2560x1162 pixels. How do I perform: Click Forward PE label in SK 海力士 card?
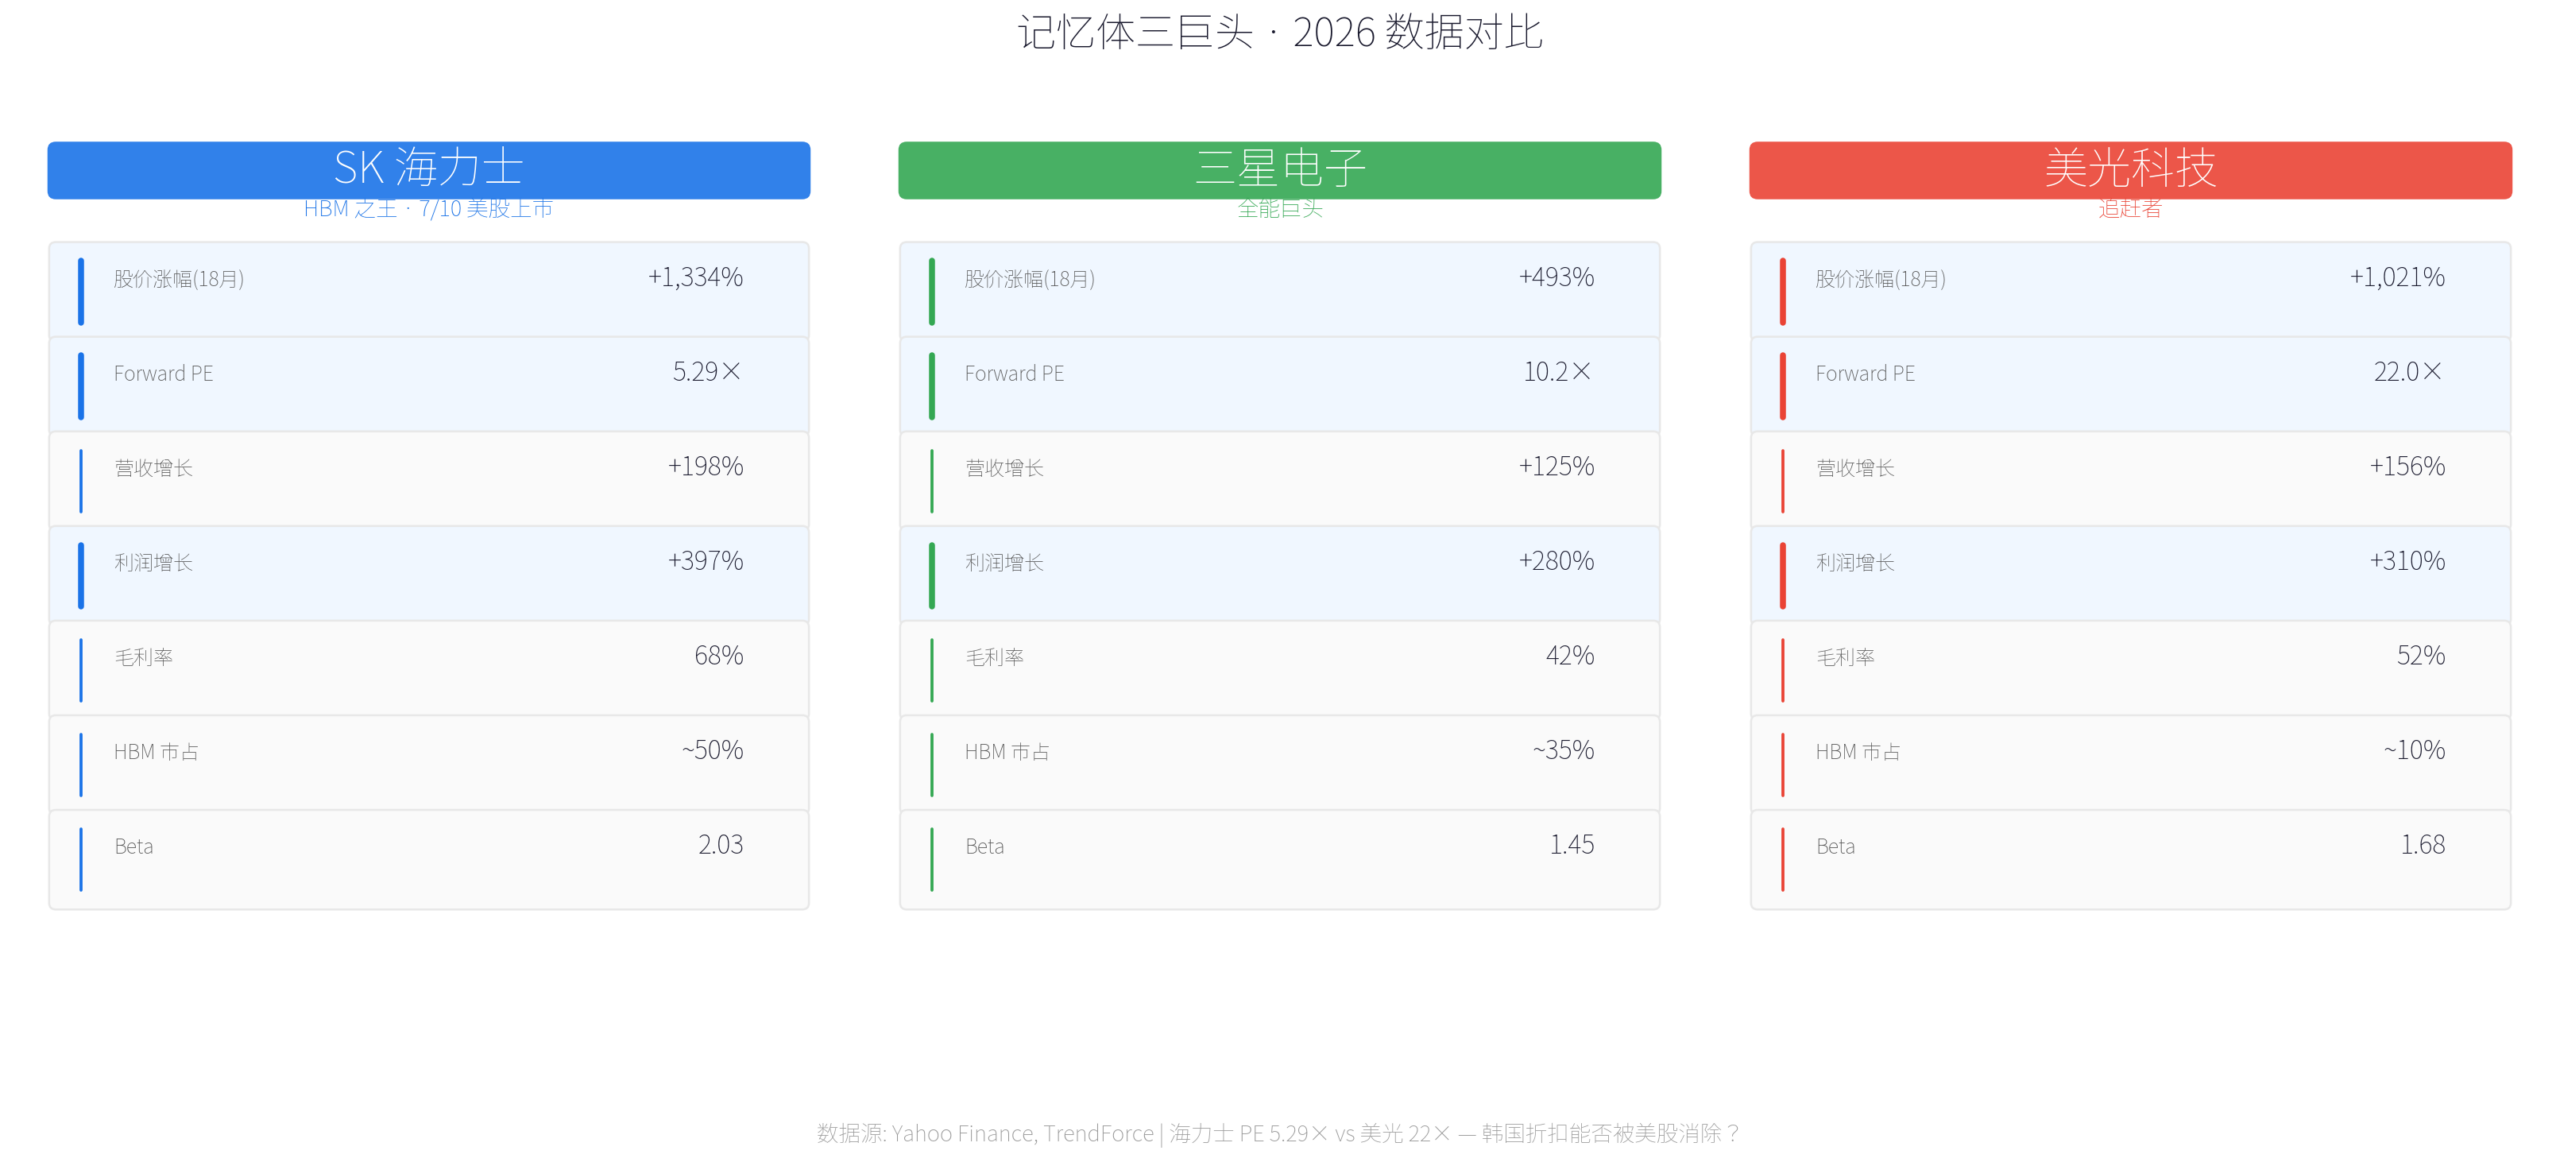pos(163,373)
